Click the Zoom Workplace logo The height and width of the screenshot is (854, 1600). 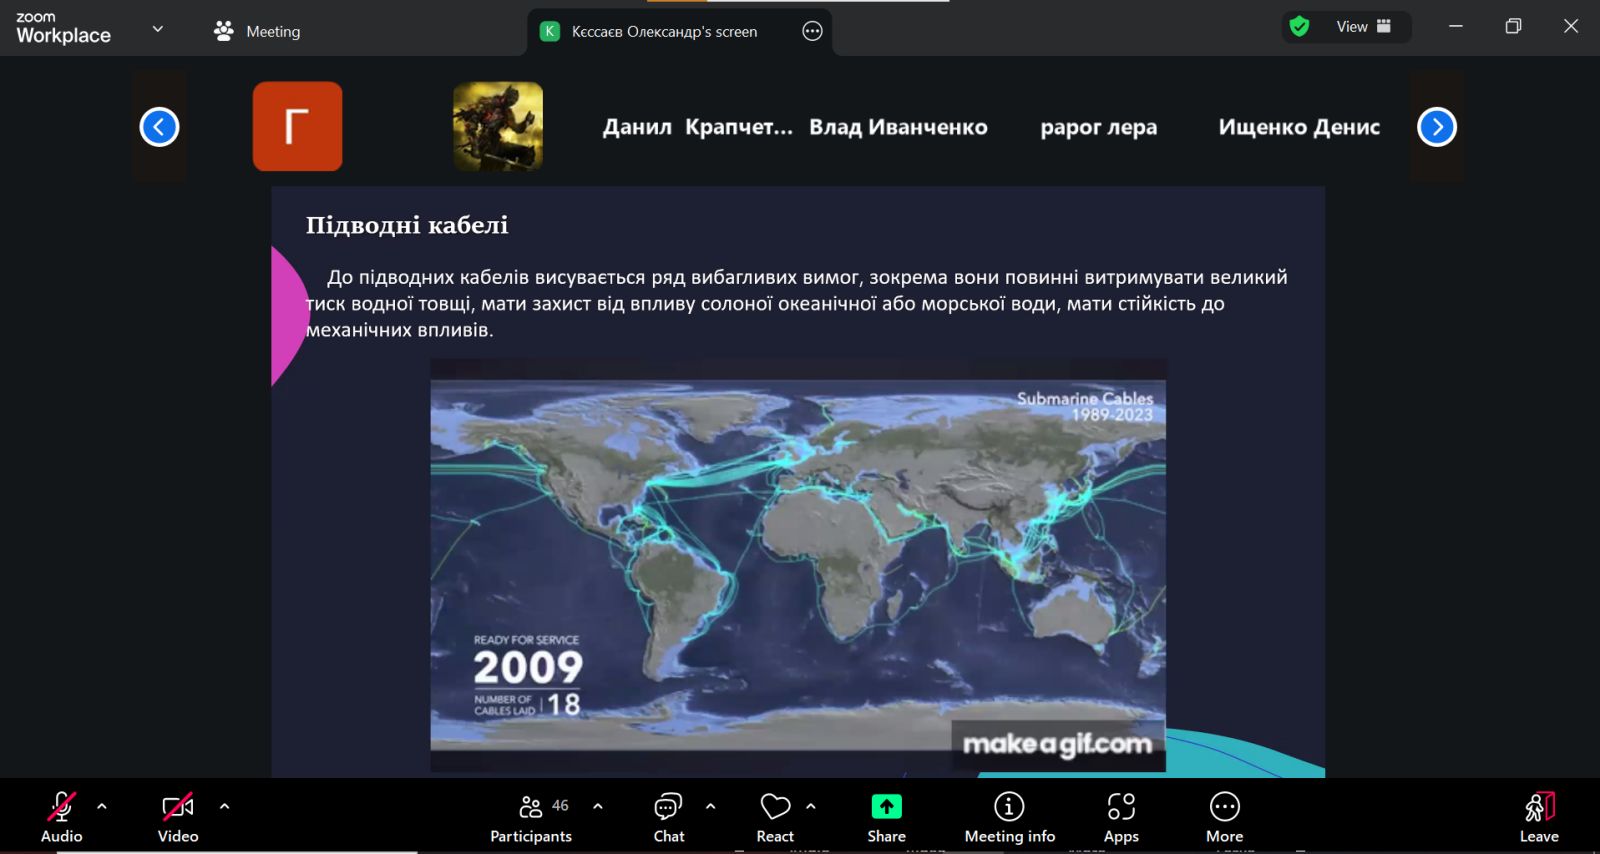(x=63, y=28)
